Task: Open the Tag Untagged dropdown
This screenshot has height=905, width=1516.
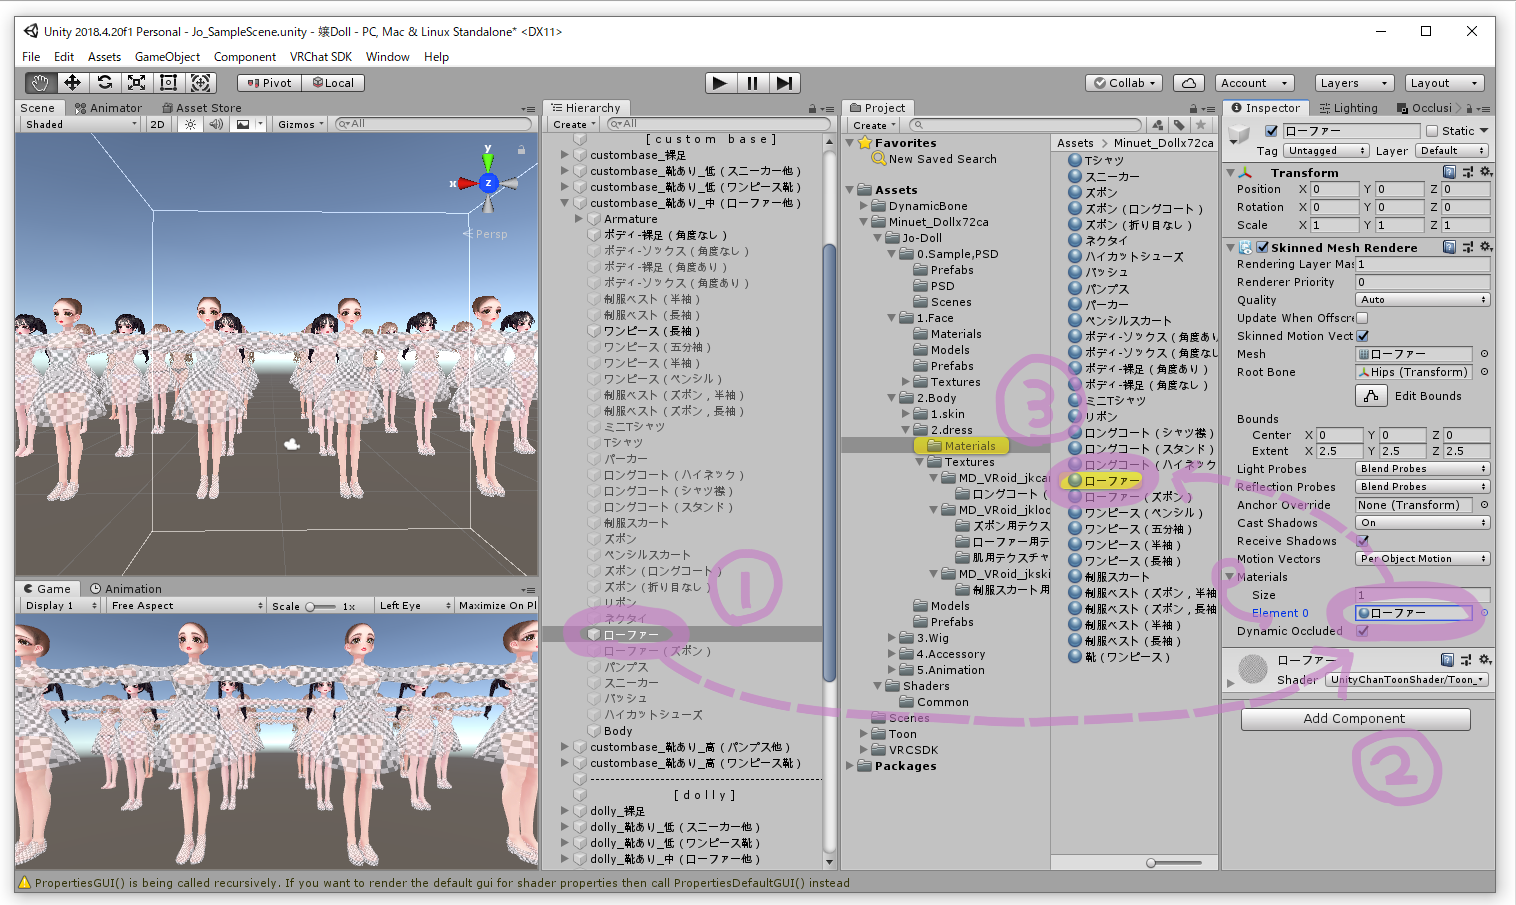Action: (x=1327, y=151)
